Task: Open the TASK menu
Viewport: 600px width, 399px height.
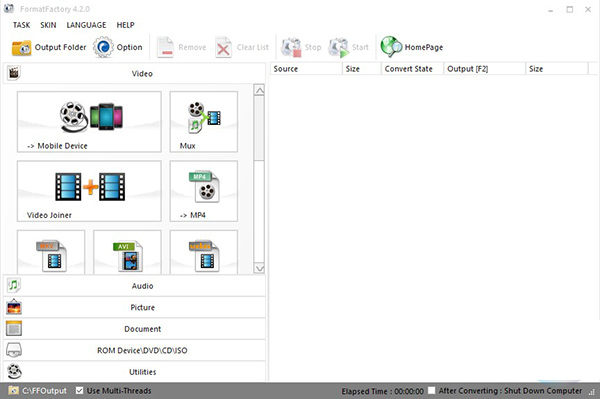Action: (x=21, y=25)
